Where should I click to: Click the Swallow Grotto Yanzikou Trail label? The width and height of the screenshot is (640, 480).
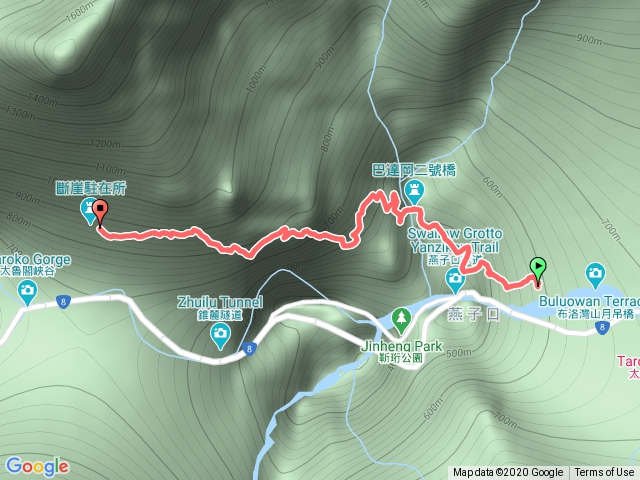[454, 240]
